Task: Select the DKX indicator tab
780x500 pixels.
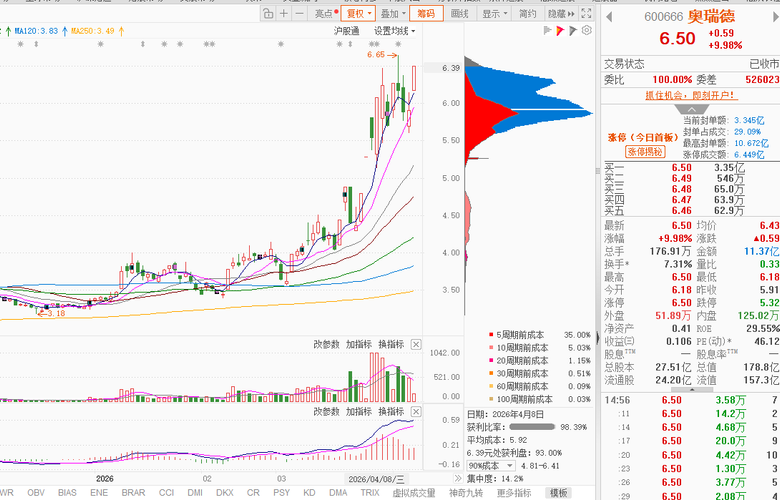Action: click(225, 493)
